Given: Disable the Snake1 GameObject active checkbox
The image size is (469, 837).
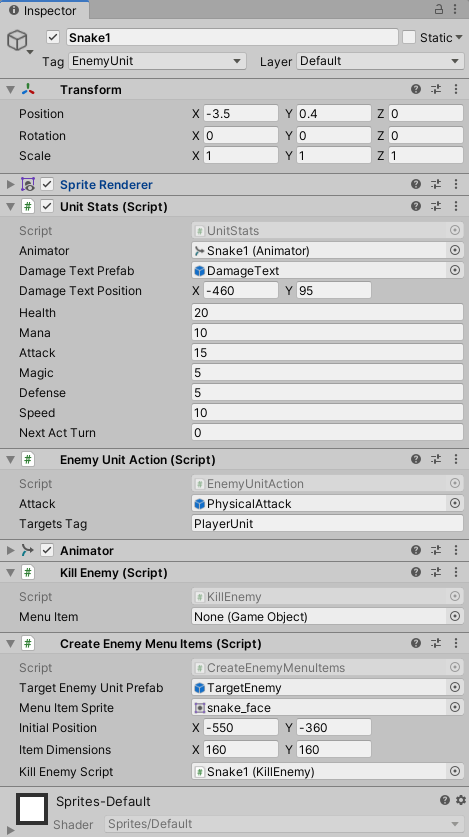Looking at the screenshot, I should pos(53,37).
